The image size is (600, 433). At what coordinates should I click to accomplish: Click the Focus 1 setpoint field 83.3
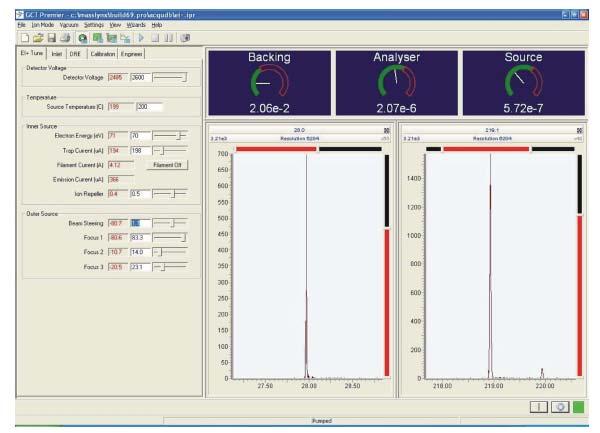140,238
